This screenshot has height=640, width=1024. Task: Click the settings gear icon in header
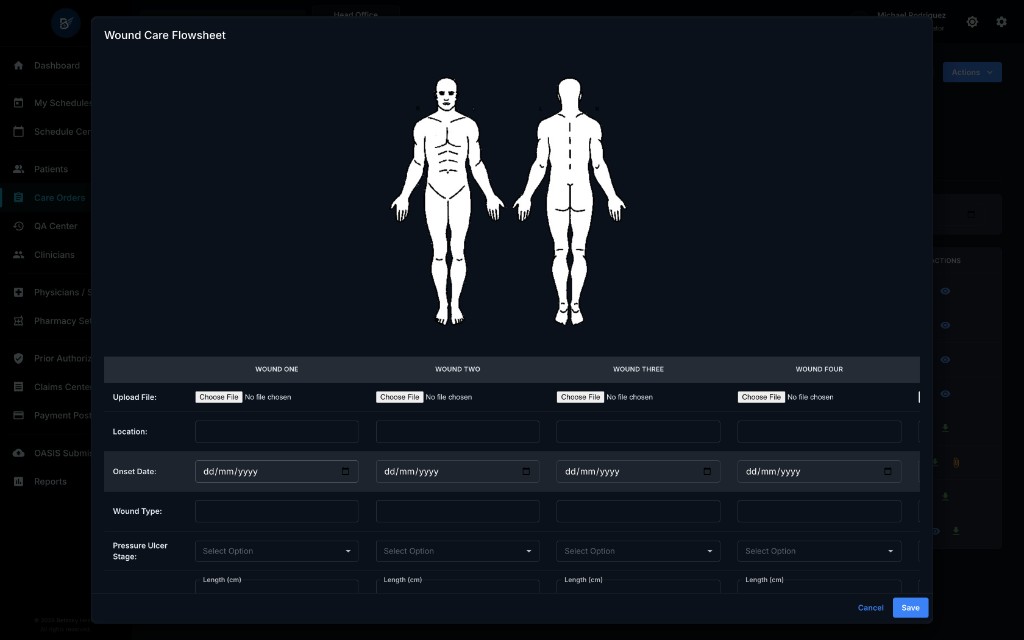[1001, 22]
